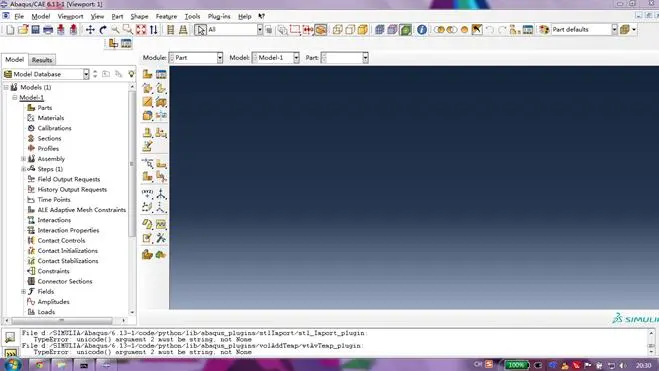Switch to the Results tab
The width and height of the screenshot is (659, 371).
(42, 60)
